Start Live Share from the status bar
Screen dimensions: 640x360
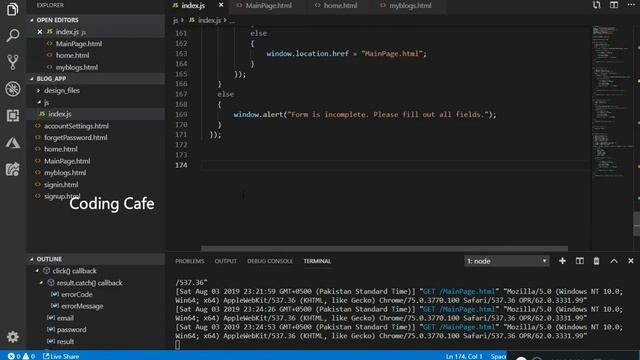(61, 356)
